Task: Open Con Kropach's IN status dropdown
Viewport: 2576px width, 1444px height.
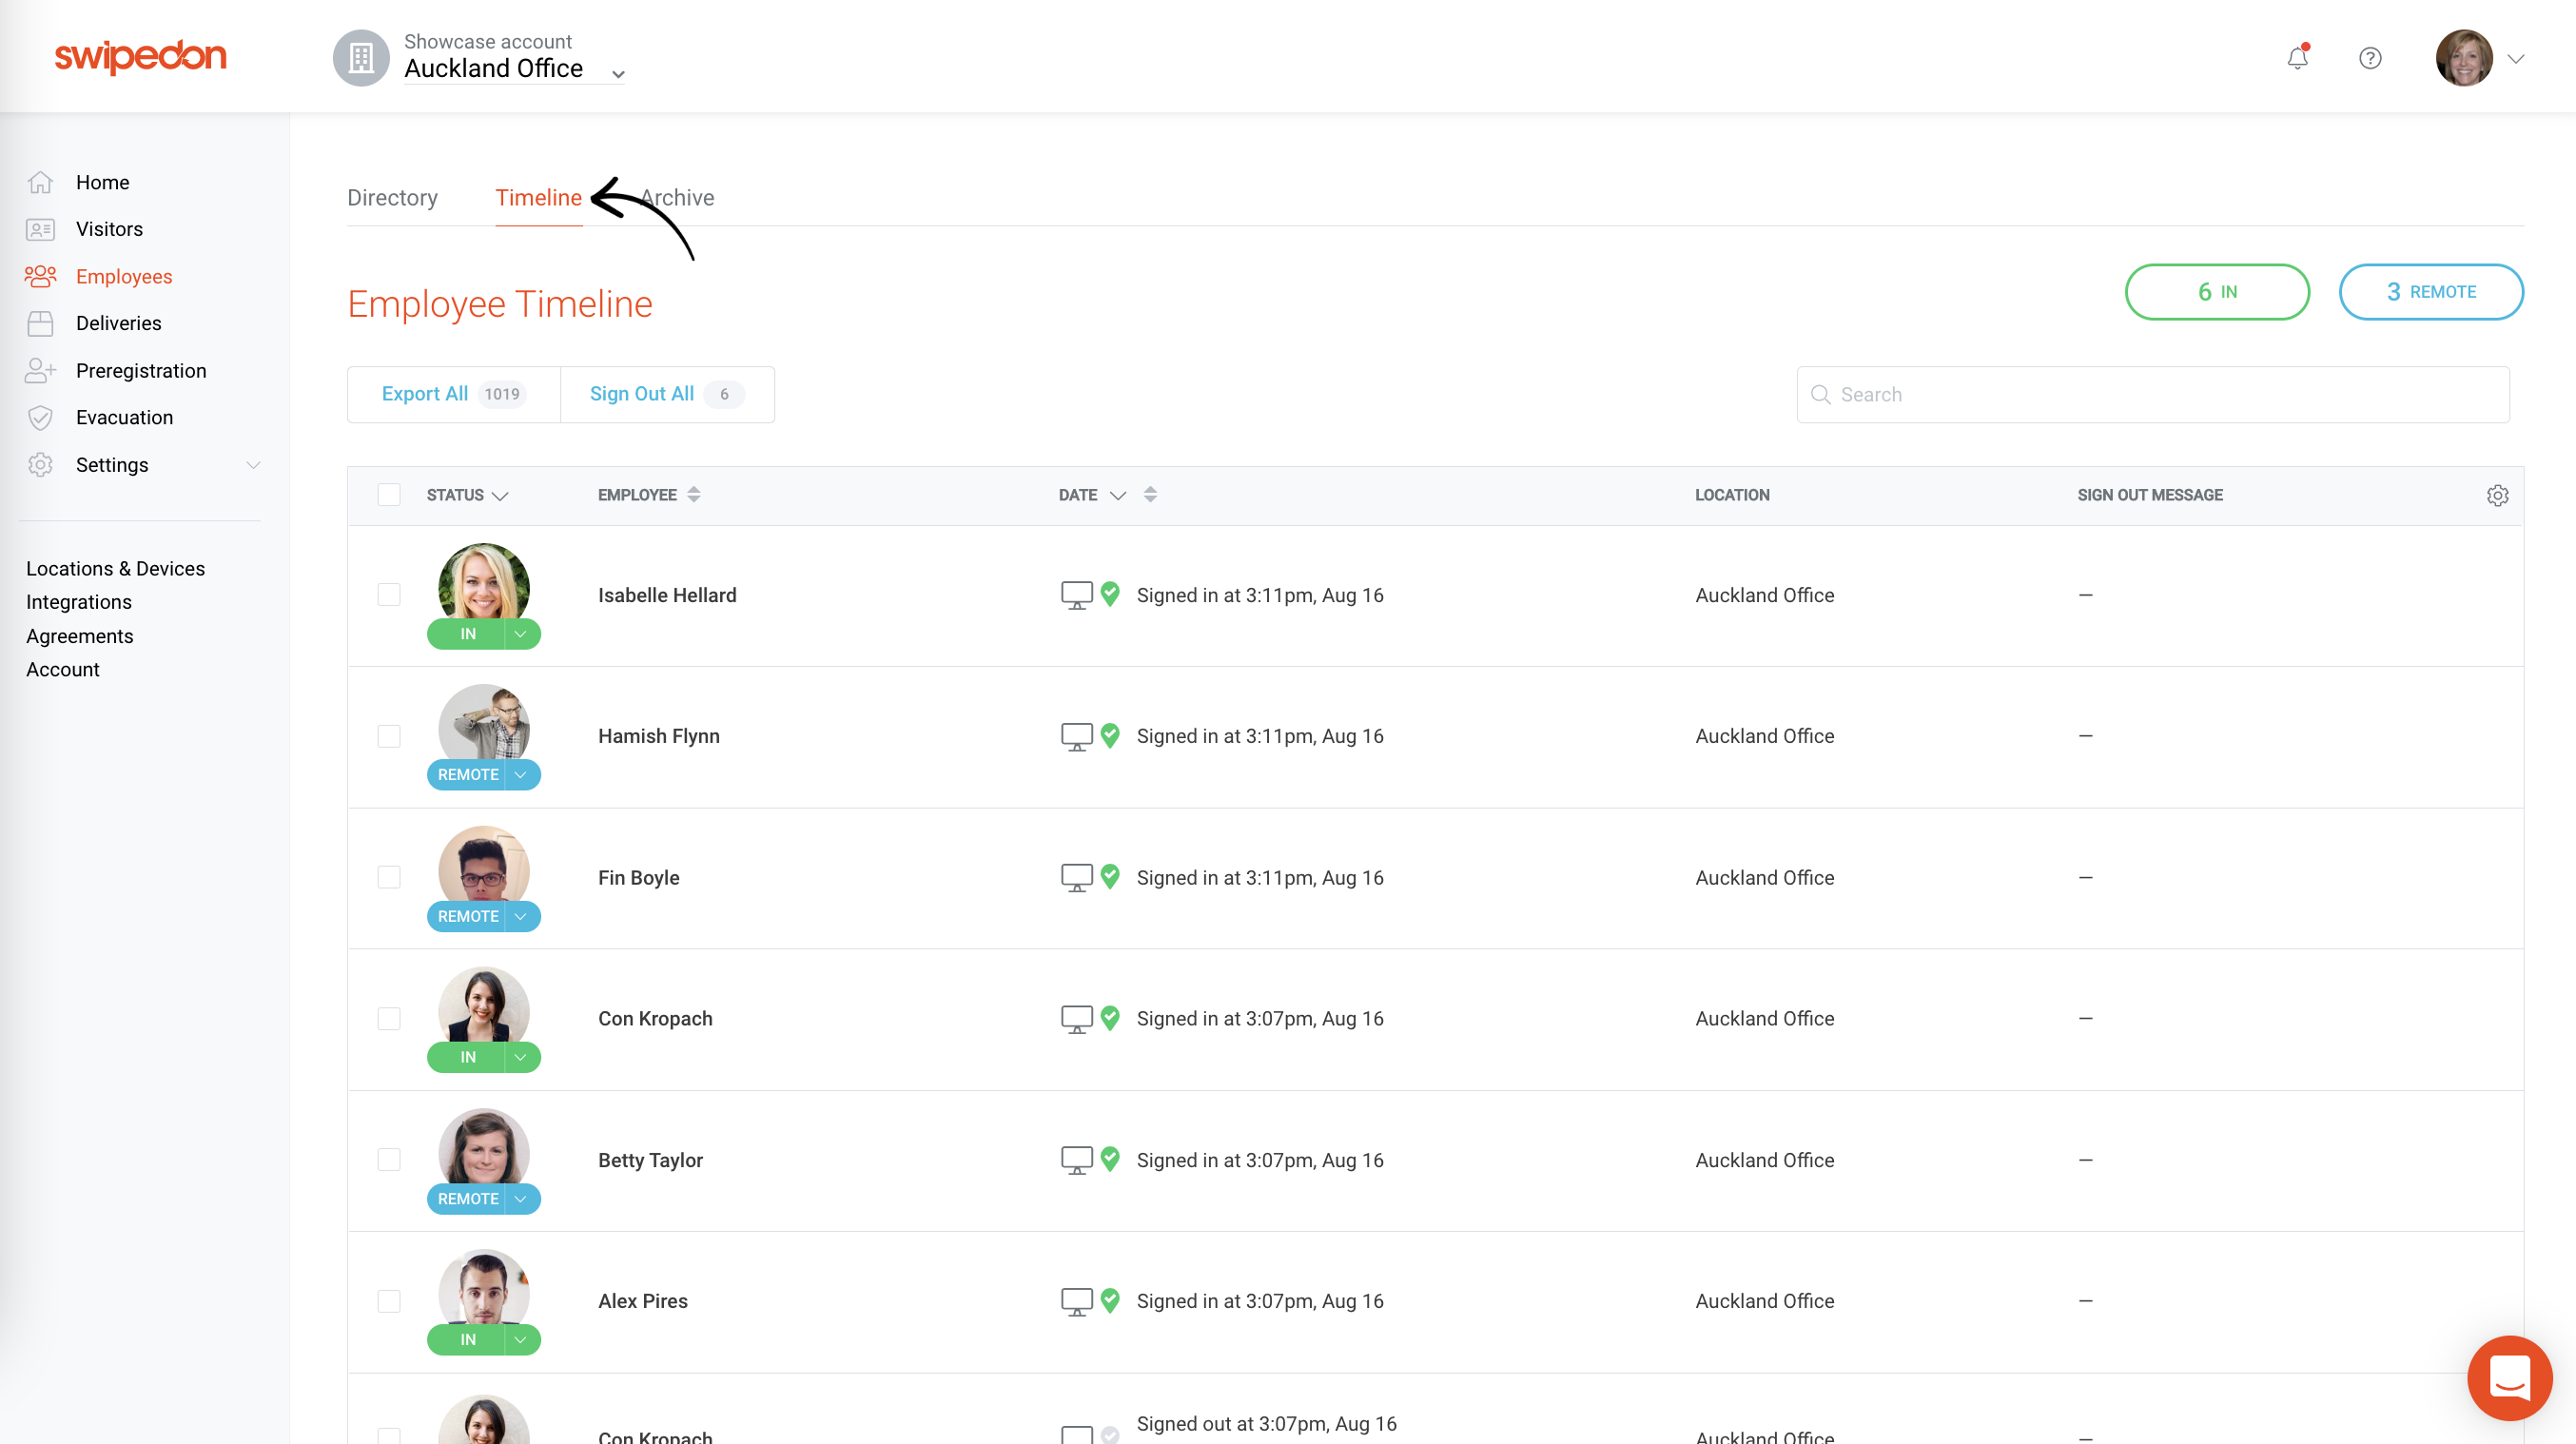Action: tap(521, 1057)
